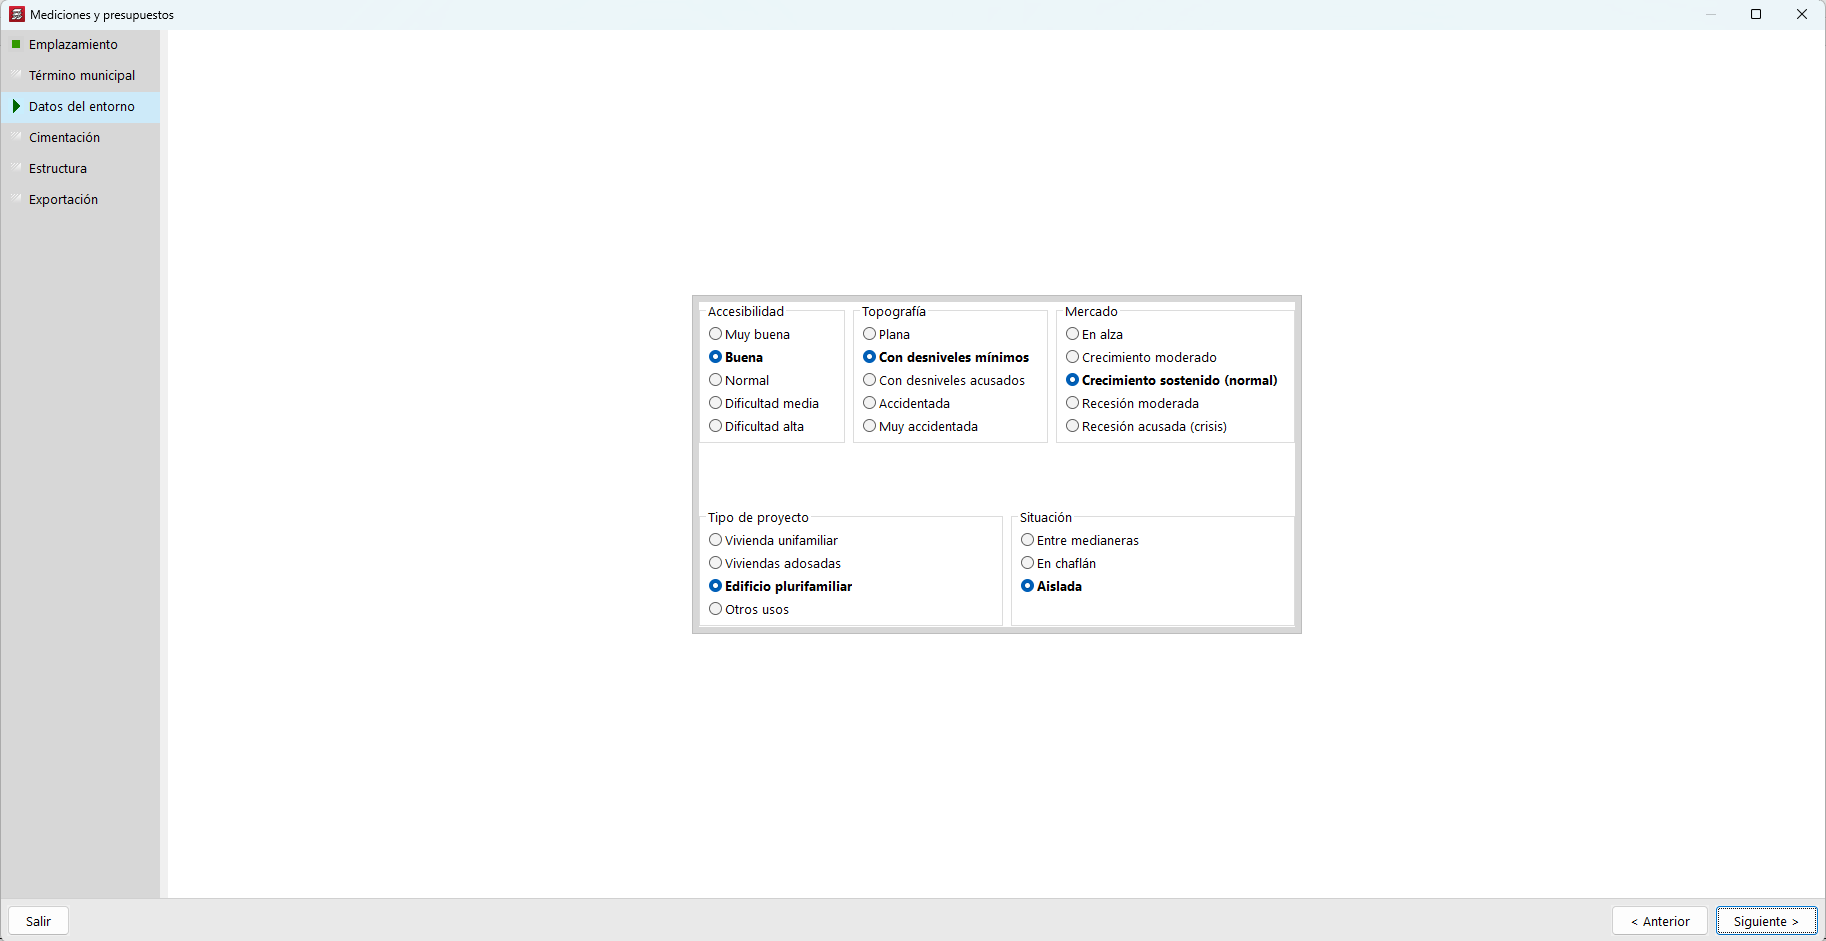Proceed with the Siguiente button

click(x=1766, y=921)
